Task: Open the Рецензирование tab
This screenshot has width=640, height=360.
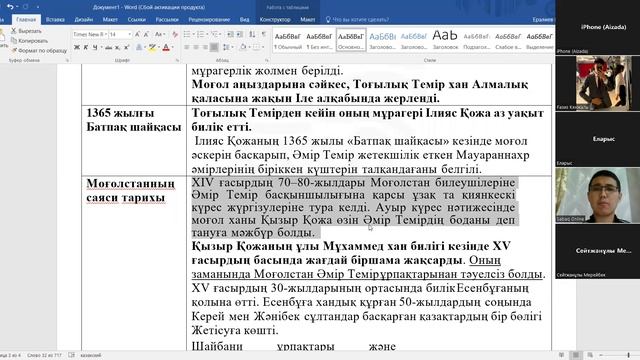Action: tap(209, 19)
